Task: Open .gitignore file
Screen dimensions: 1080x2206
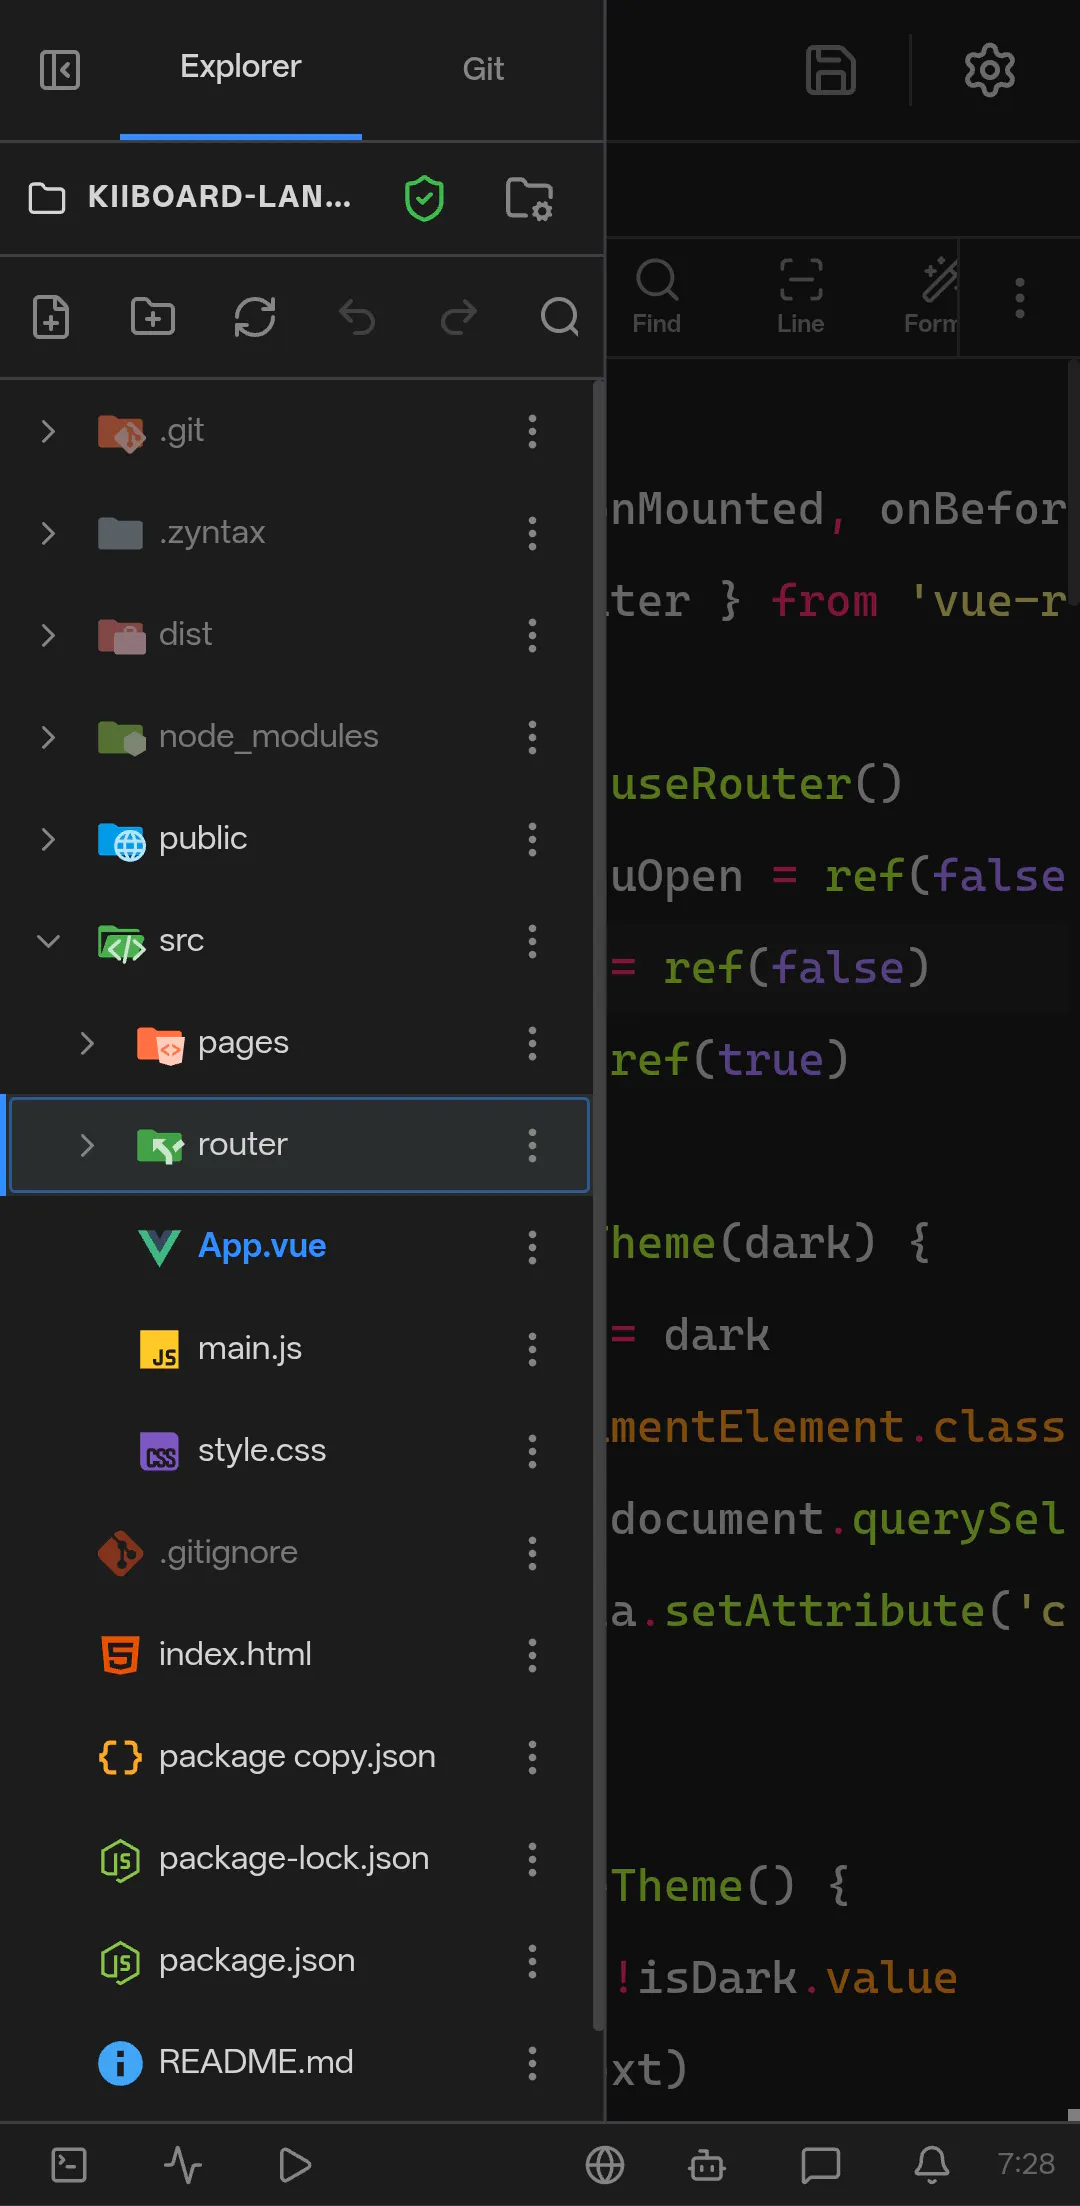Action: pos(297,1553)
